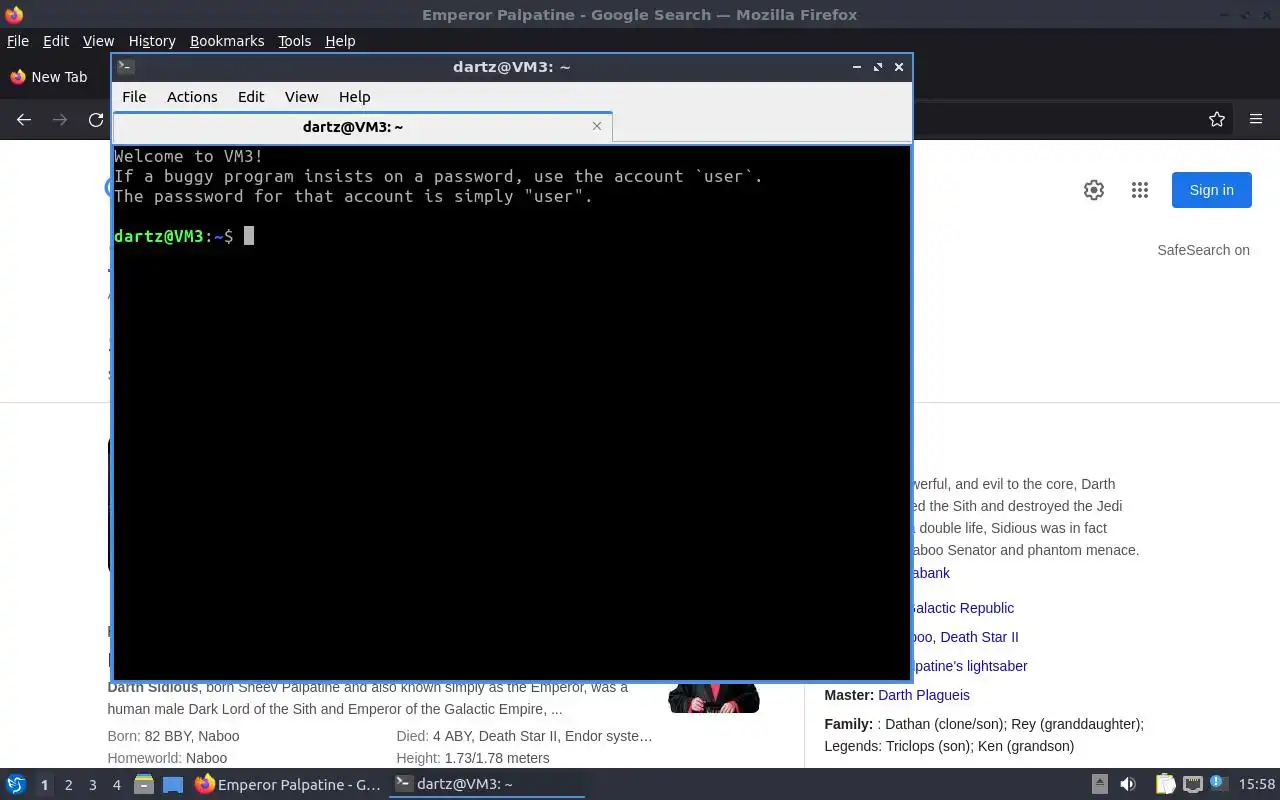Open terminal Edit menu
Viewport: 1280px width, 800px height.
(x=251, y=97)
